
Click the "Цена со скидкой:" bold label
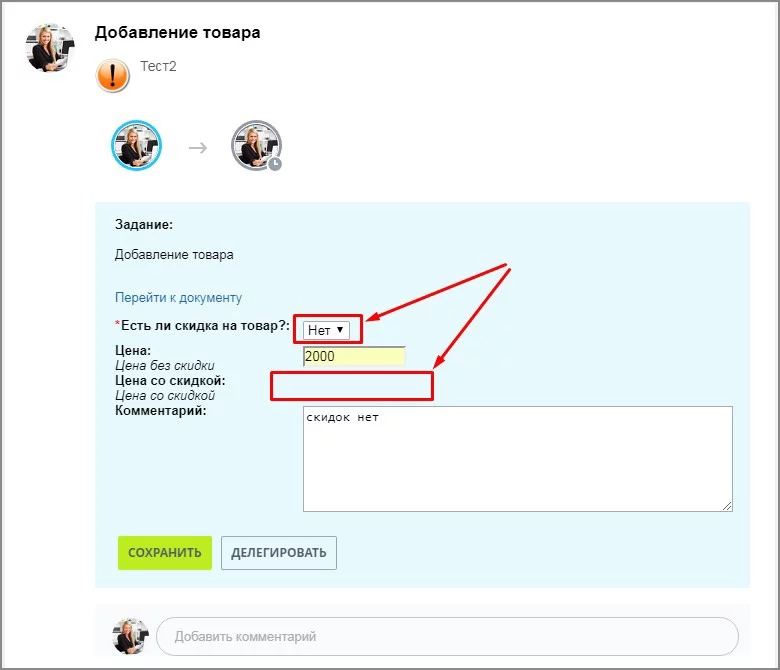[x=171, y=381]
